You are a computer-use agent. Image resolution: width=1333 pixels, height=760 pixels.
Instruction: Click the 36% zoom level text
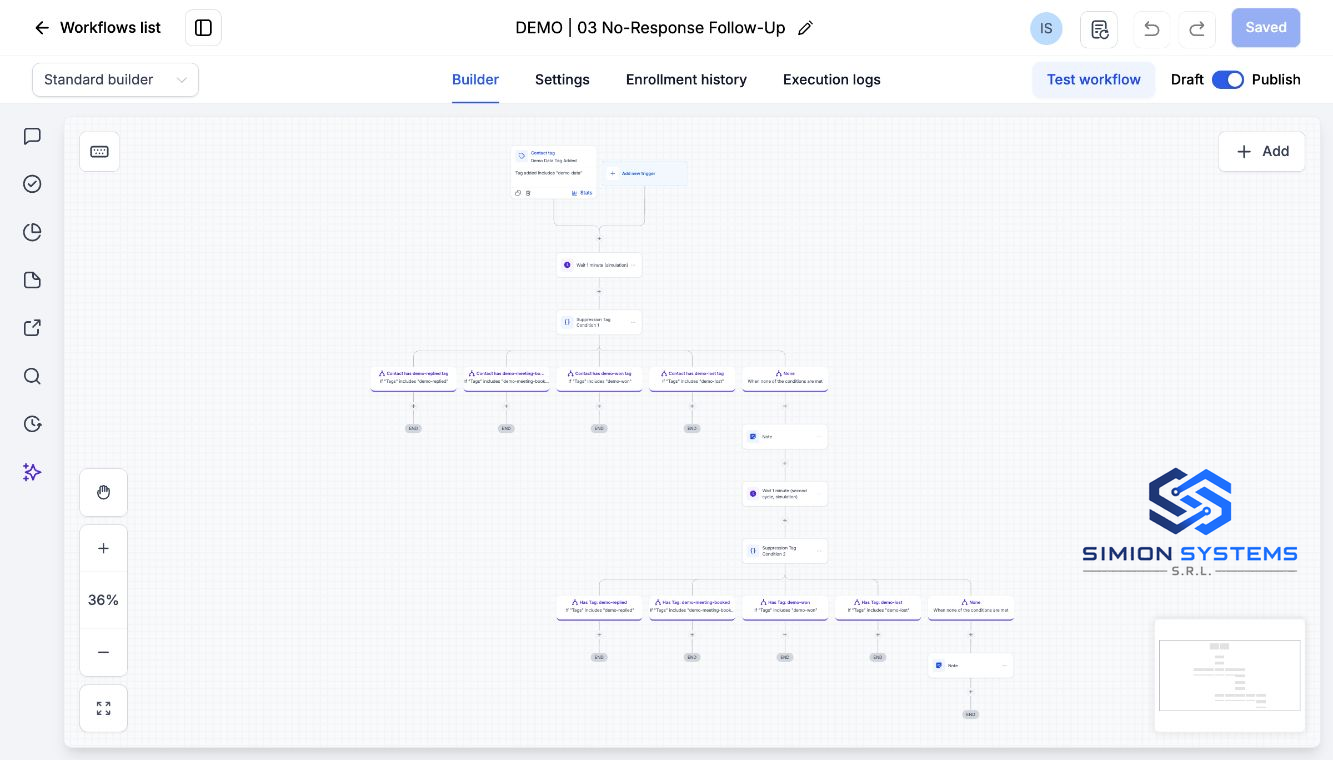tap(104, 600)
